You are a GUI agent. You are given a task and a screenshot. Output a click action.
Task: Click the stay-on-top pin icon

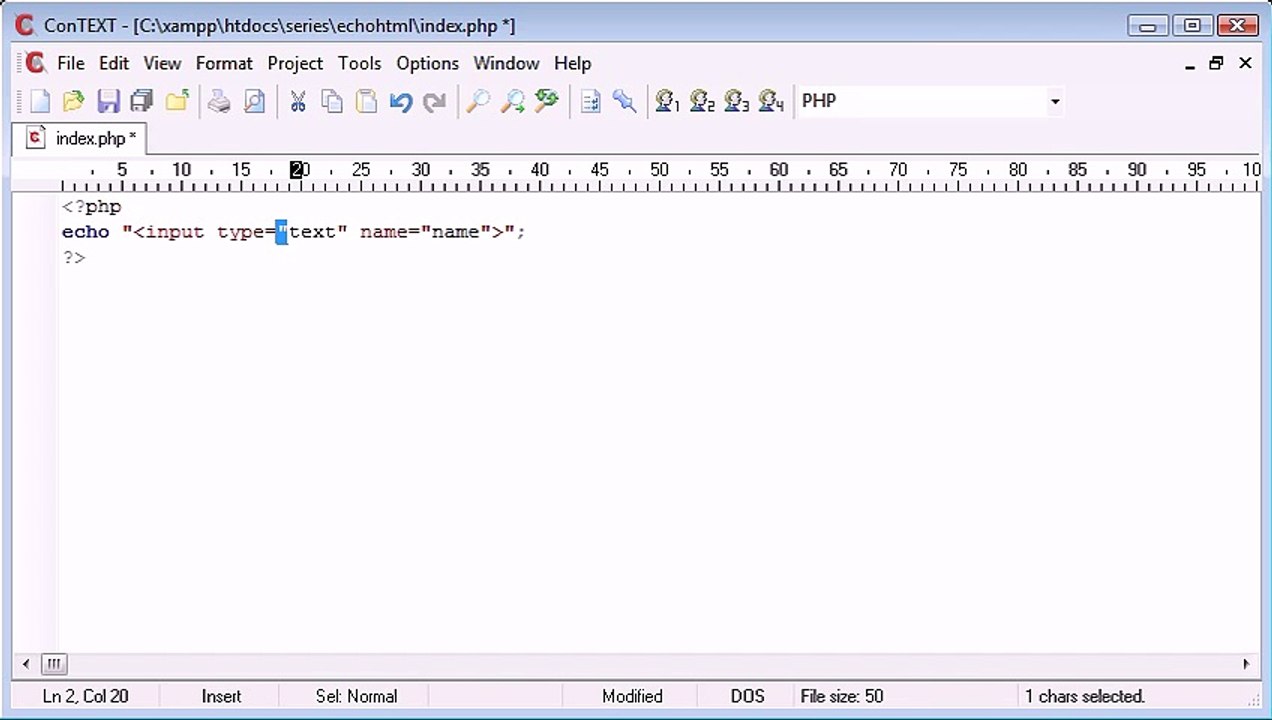625,101
